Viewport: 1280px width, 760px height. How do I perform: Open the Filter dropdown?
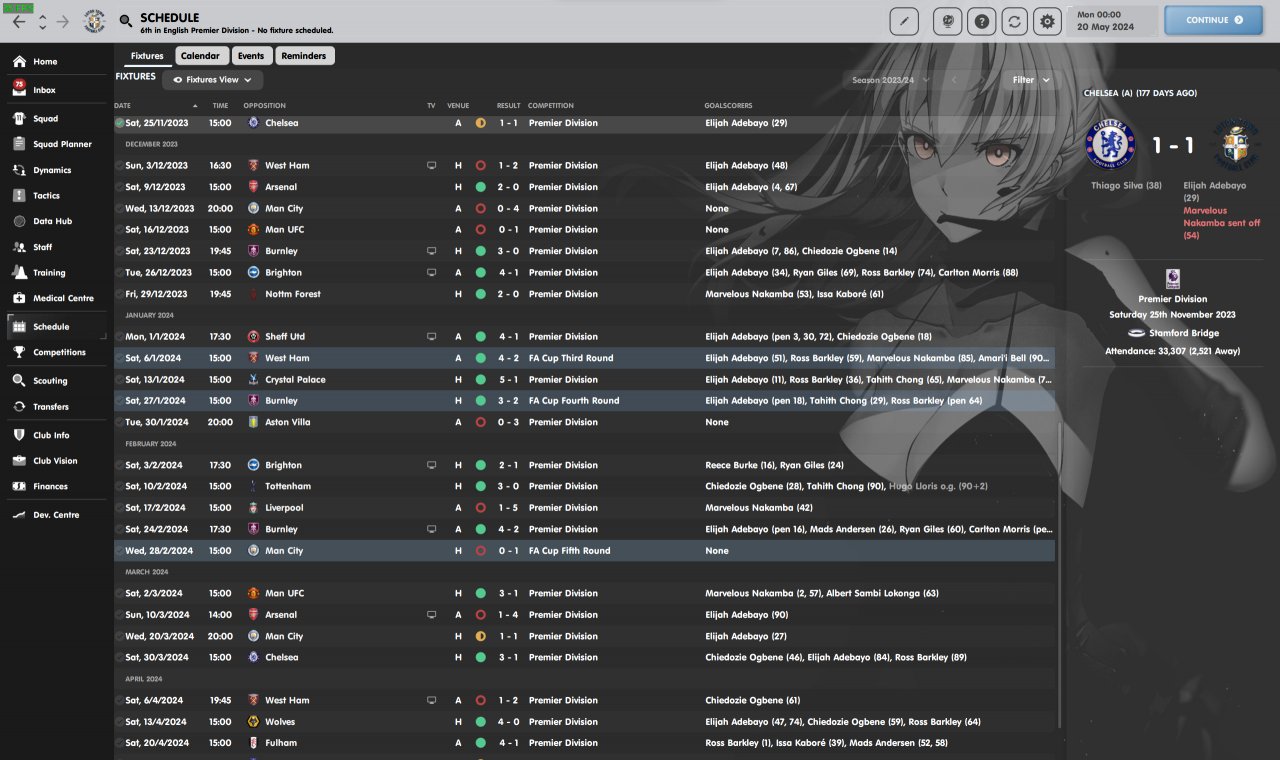coord(1031,80)
